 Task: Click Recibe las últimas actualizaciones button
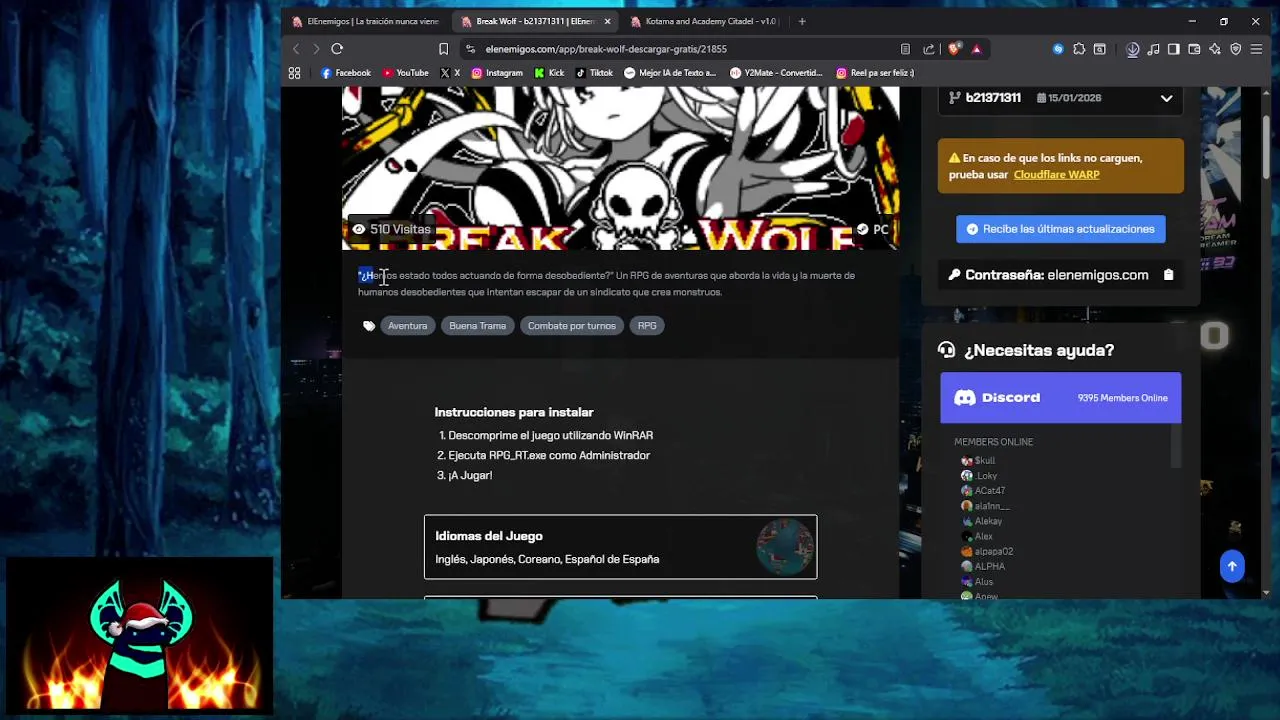click(1060, 229)
